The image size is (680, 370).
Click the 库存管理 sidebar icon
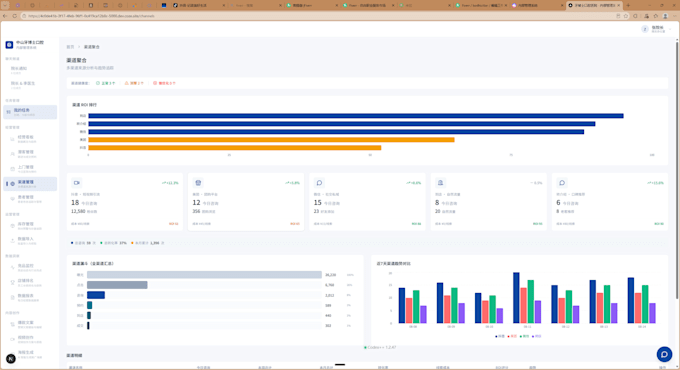click(12, 226)
